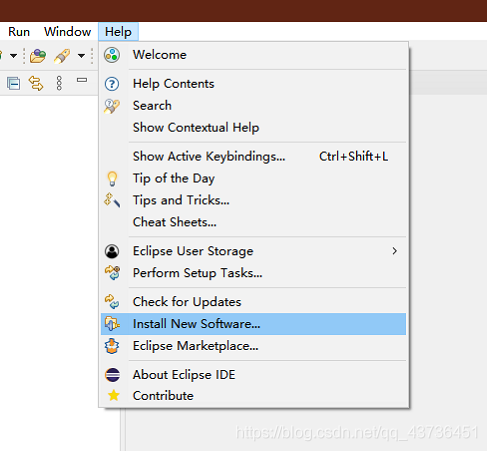Click the Search help icon
487x451 pixels.
click(x=112, y=106)
